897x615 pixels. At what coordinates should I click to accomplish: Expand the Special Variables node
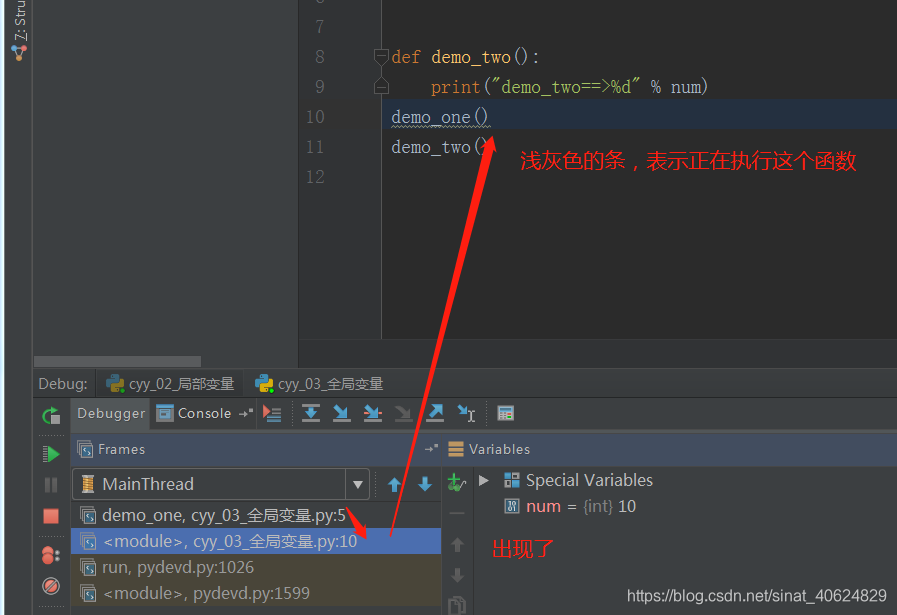[x=483, y=481]
